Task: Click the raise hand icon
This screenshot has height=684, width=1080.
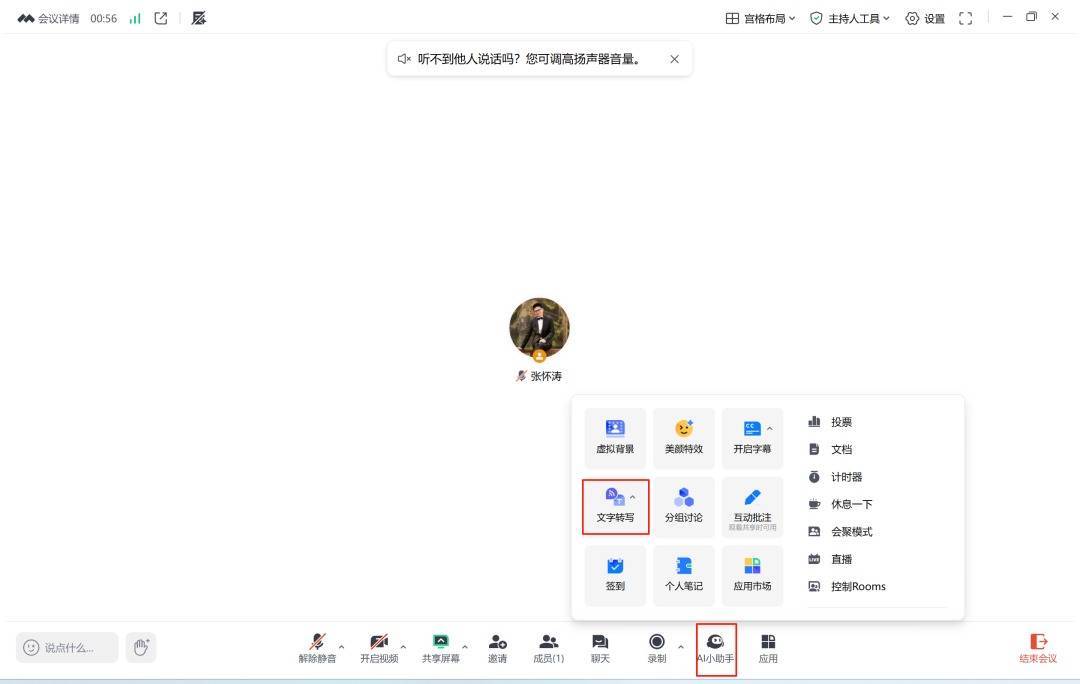Action: pyautogui.click(x=141, y=647)
